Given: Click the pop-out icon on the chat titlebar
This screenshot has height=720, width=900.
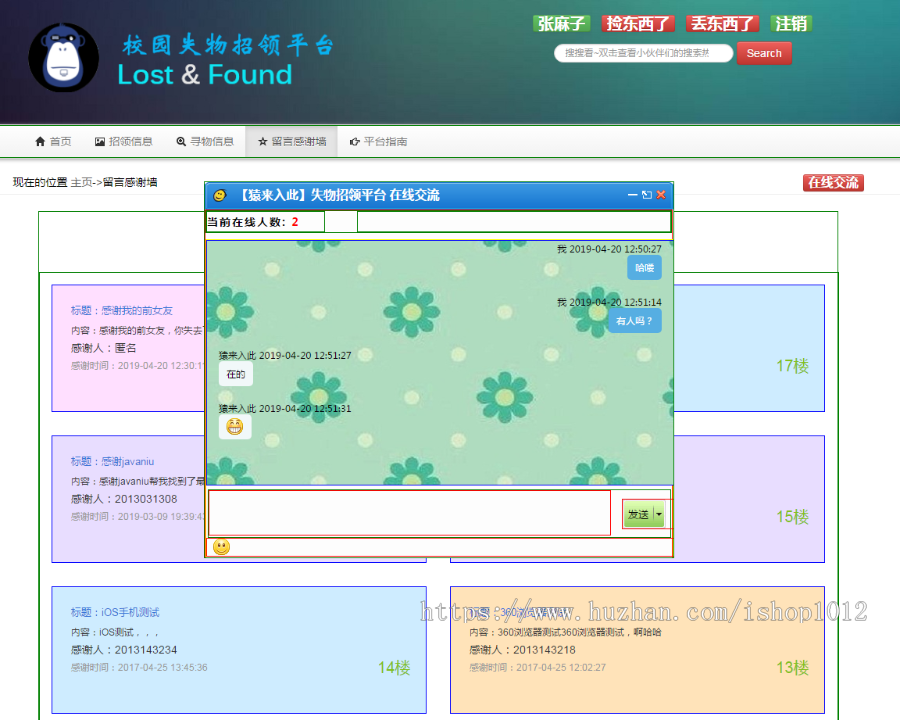Looking at the screenshot, I should point(645,195).
